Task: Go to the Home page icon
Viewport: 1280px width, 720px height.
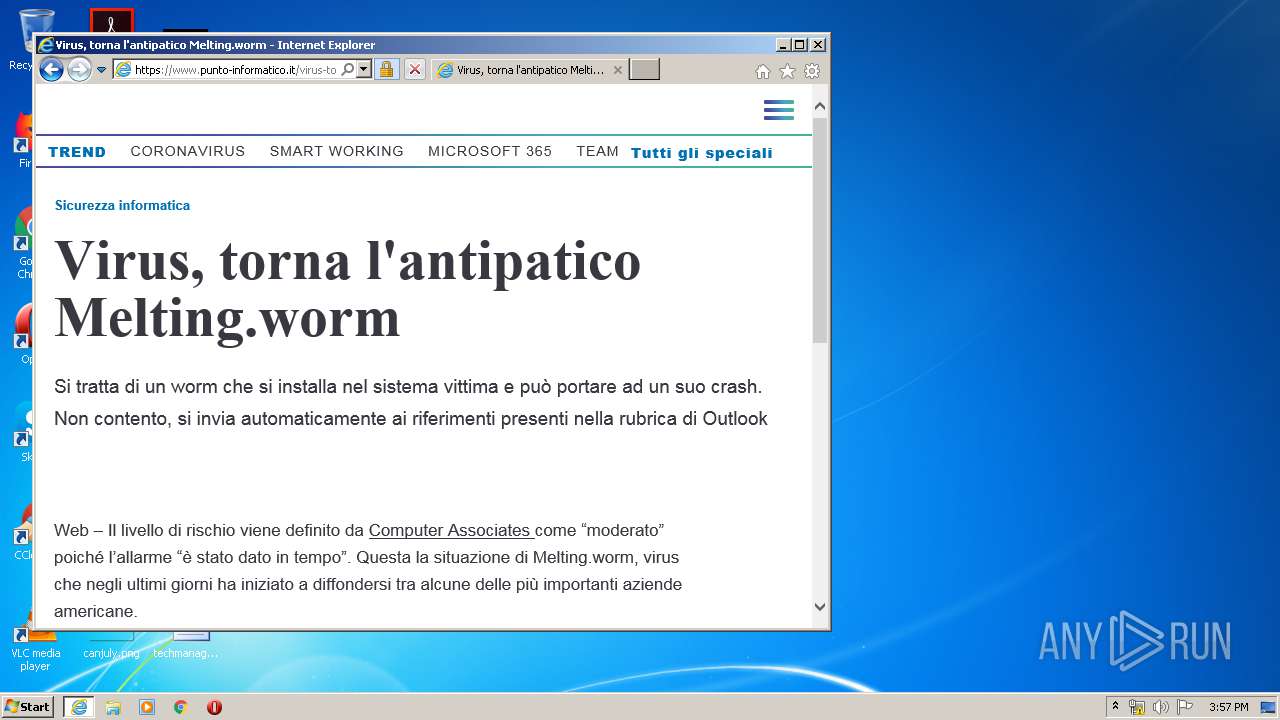Action: (x=763, y=71)
